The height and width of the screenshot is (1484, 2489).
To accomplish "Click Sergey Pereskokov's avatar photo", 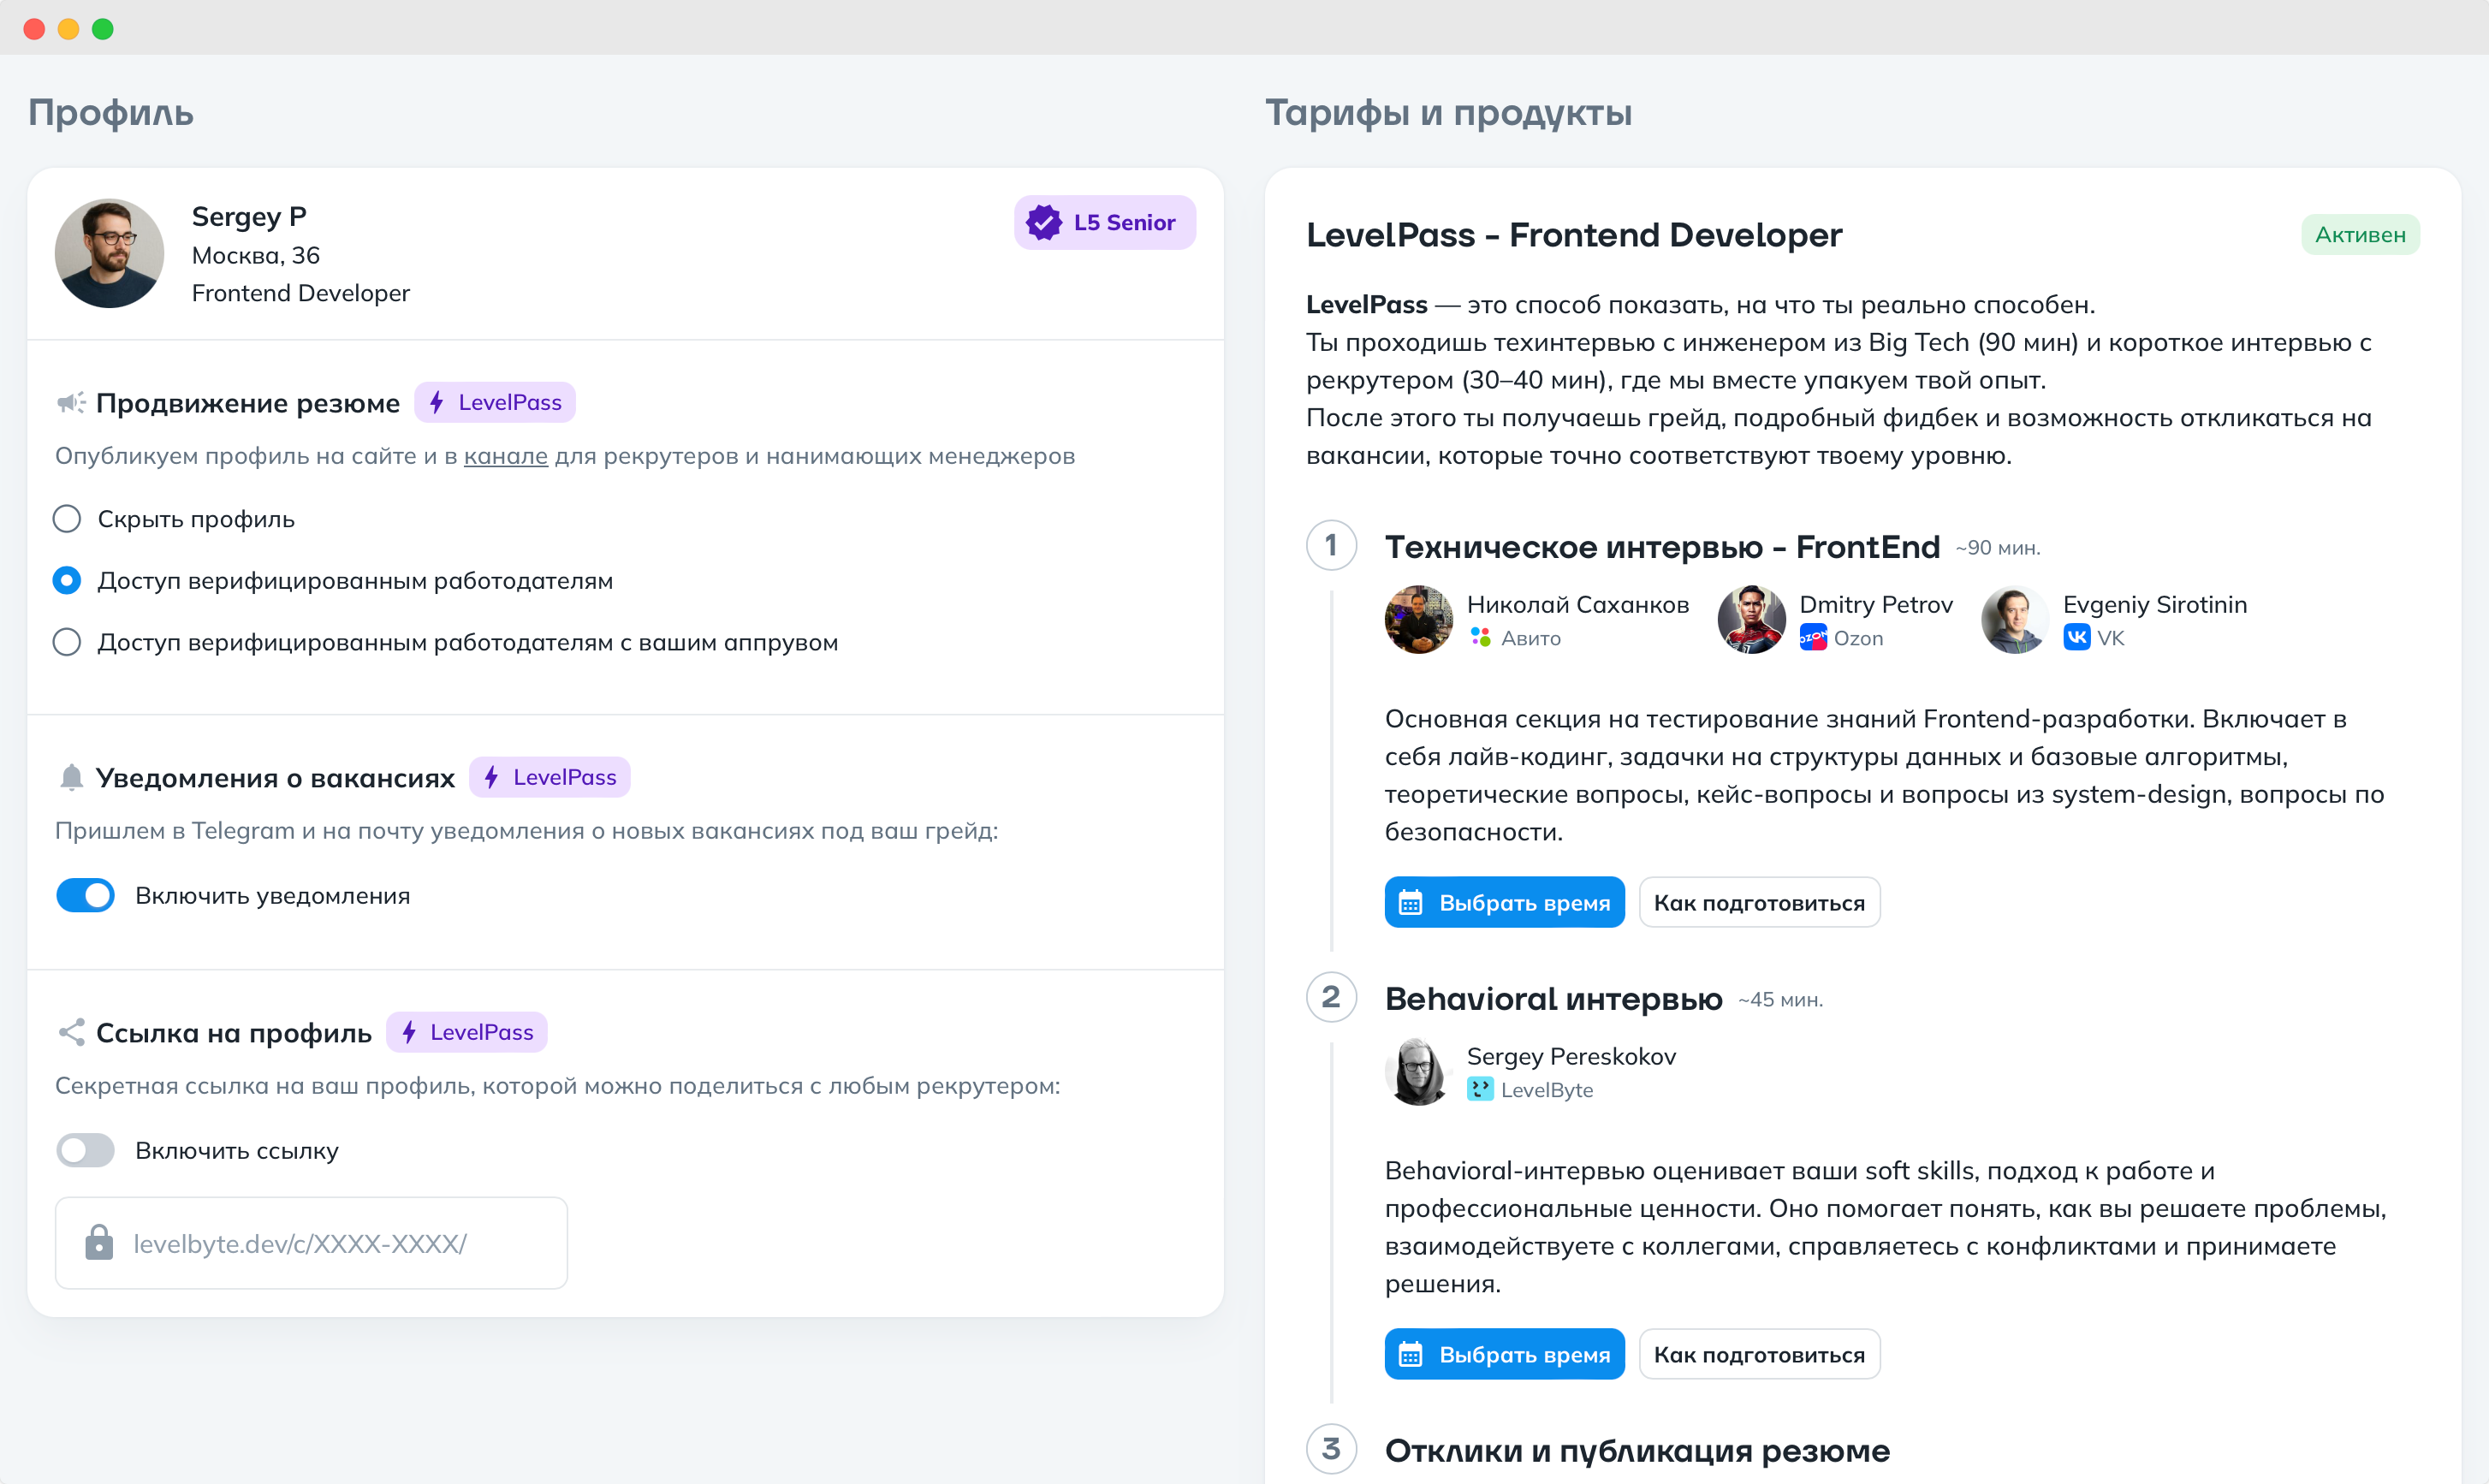I will tap(1418, 1071).
